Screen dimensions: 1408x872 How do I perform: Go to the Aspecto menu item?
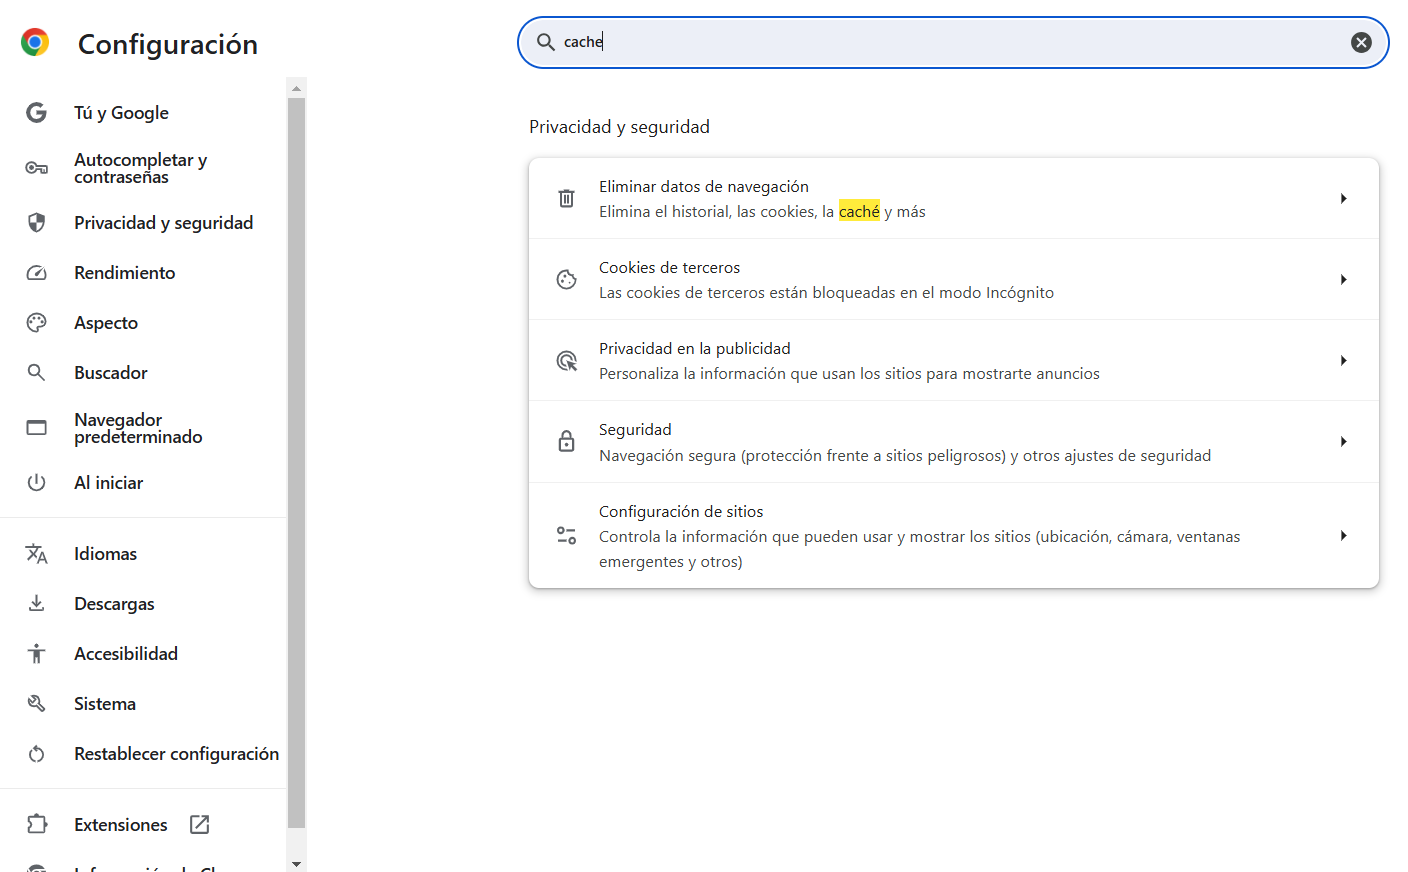click(106, 323)
